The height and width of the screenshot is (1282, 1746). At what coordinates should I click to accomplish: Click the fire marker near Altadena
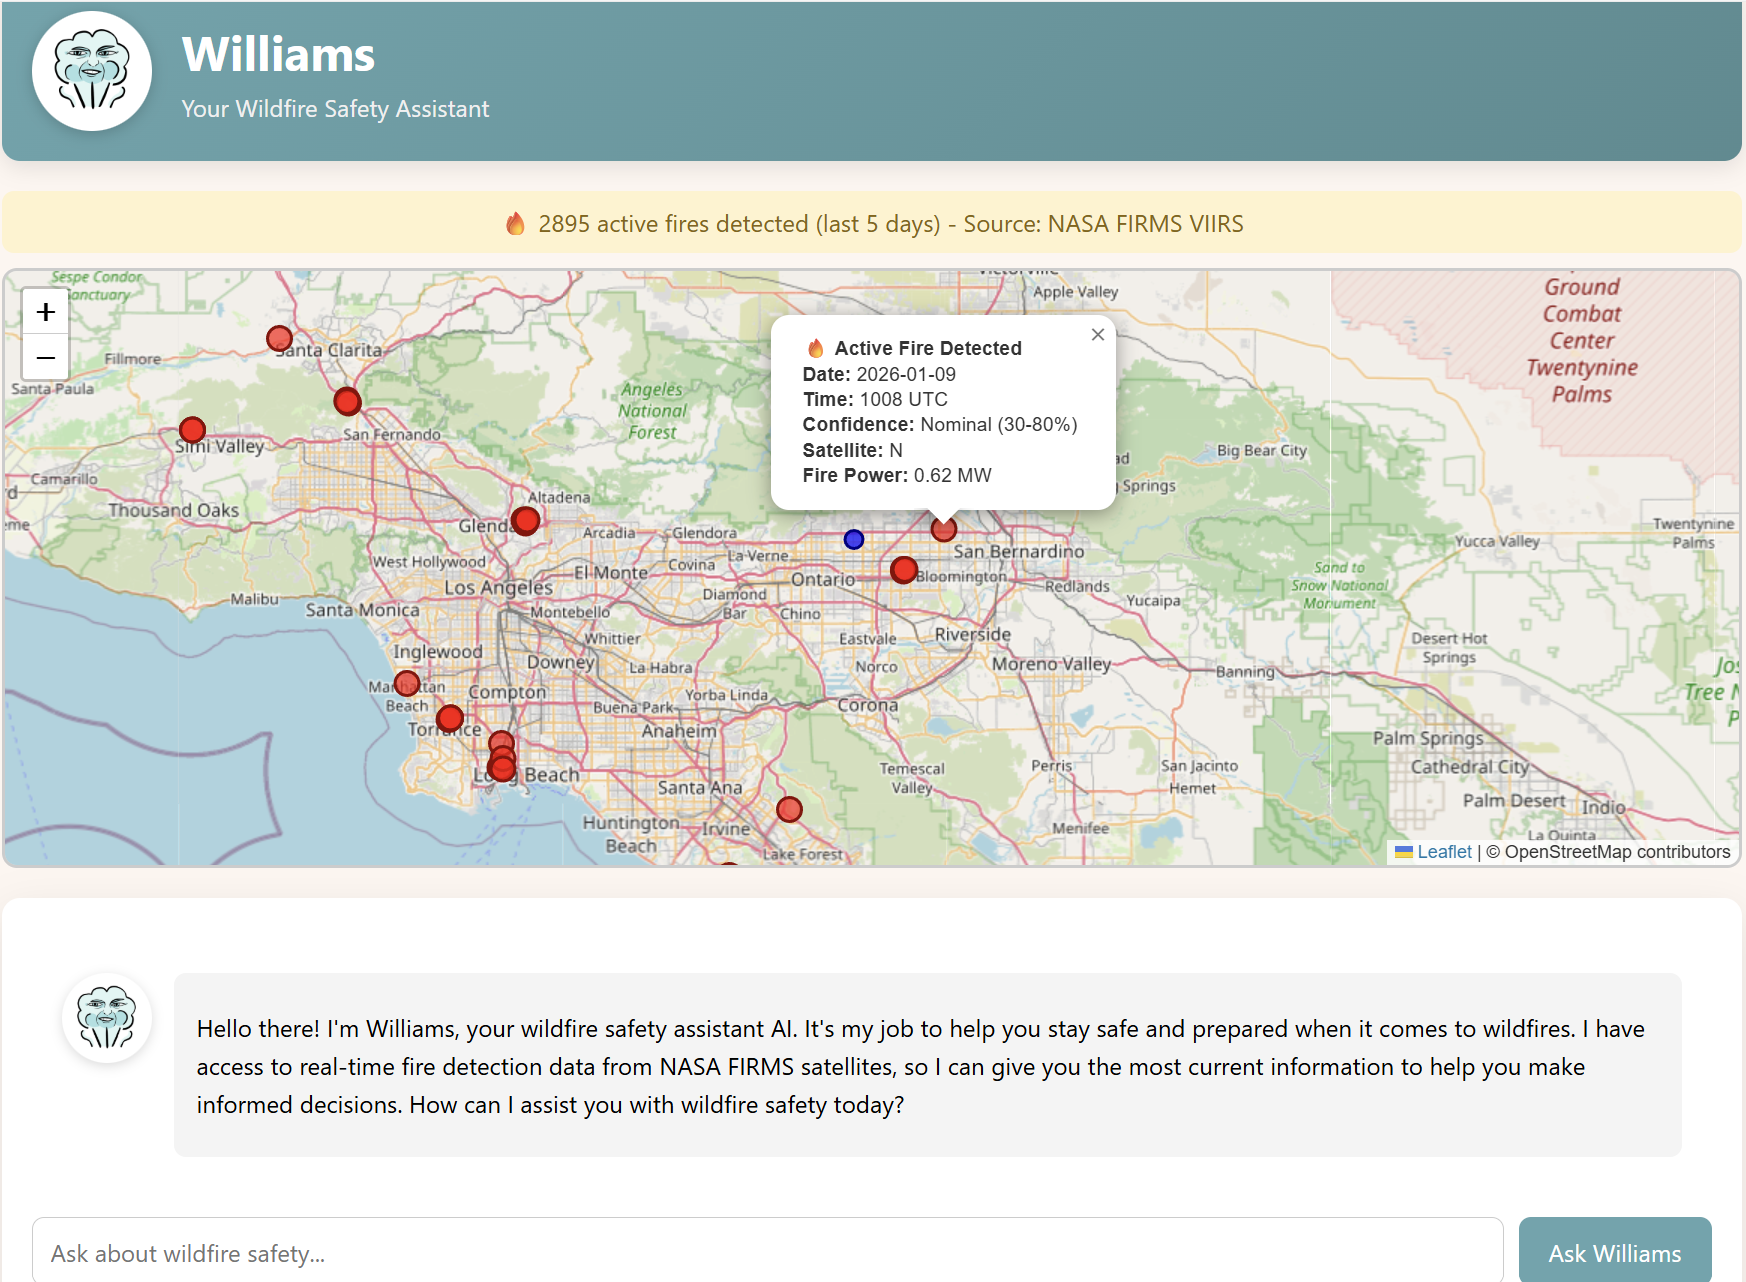pos(526,520)
